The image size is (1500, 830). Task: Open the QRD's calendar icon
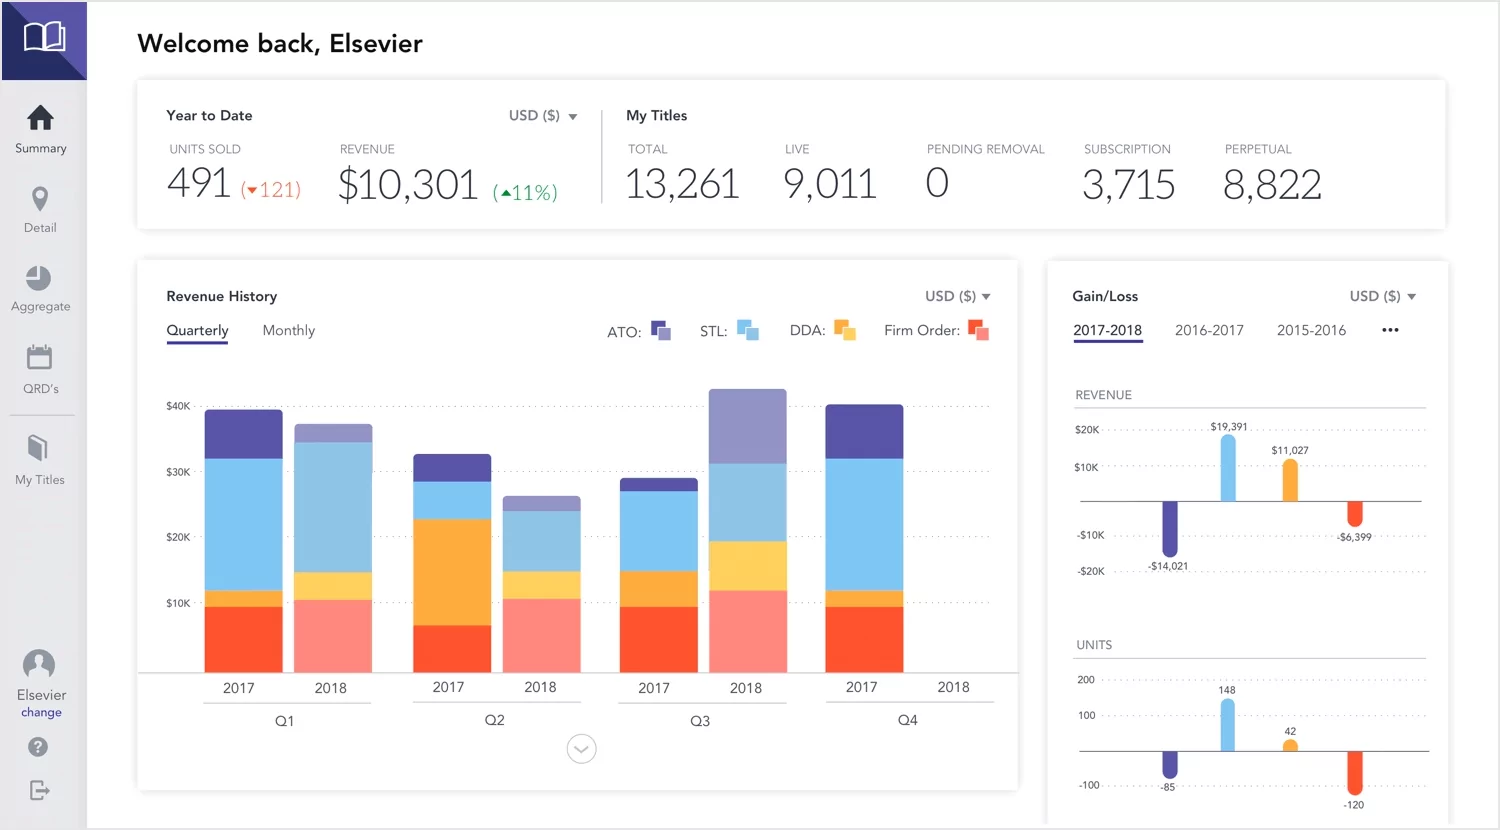[x=40, y=357]
